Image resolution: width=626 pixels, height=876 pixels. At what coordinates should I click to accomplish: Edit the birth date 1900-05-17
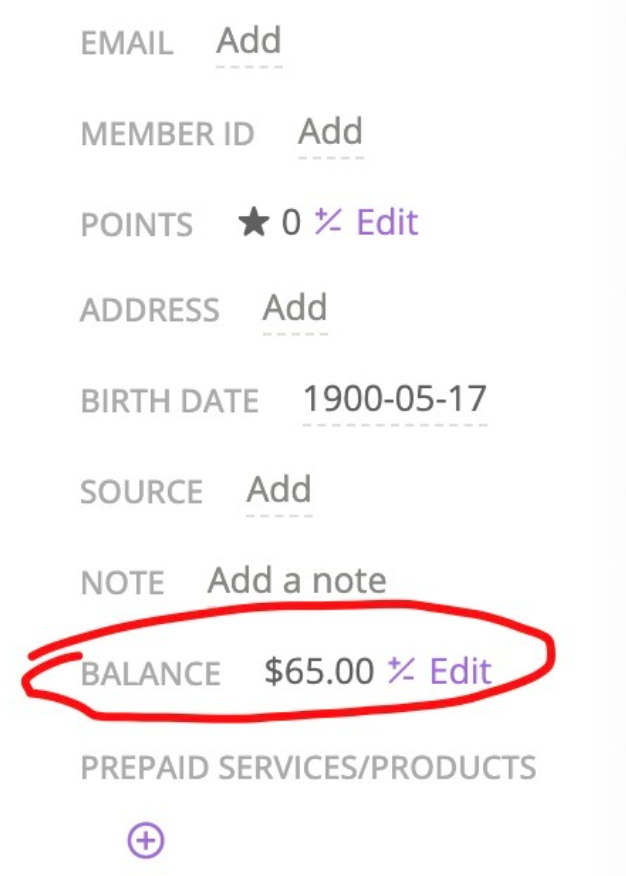pyautogui.click(x=394, y=399)
